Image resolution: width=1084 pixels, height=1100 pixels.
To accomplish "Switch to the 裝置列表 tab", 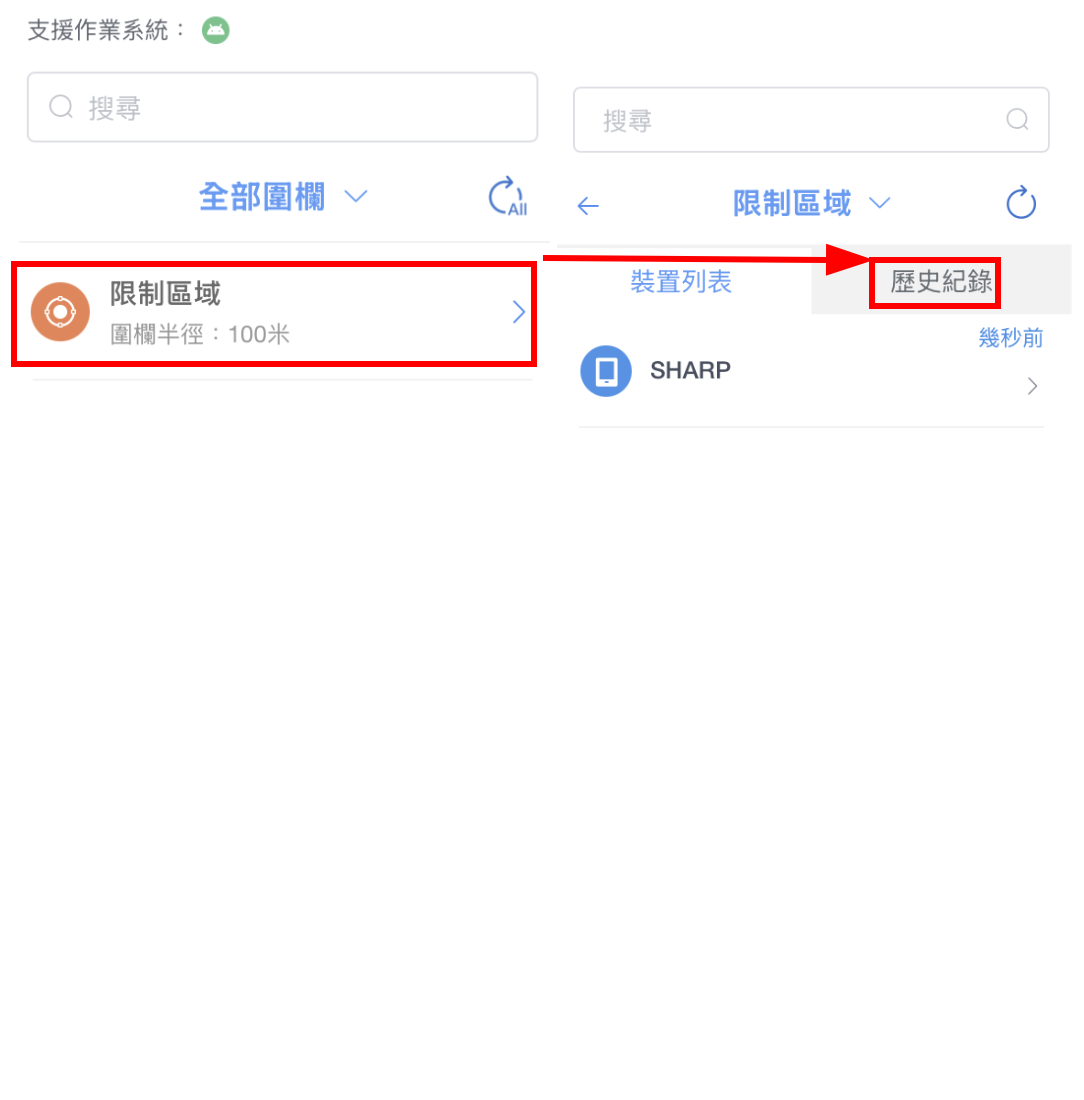I will tap(681, 282).
